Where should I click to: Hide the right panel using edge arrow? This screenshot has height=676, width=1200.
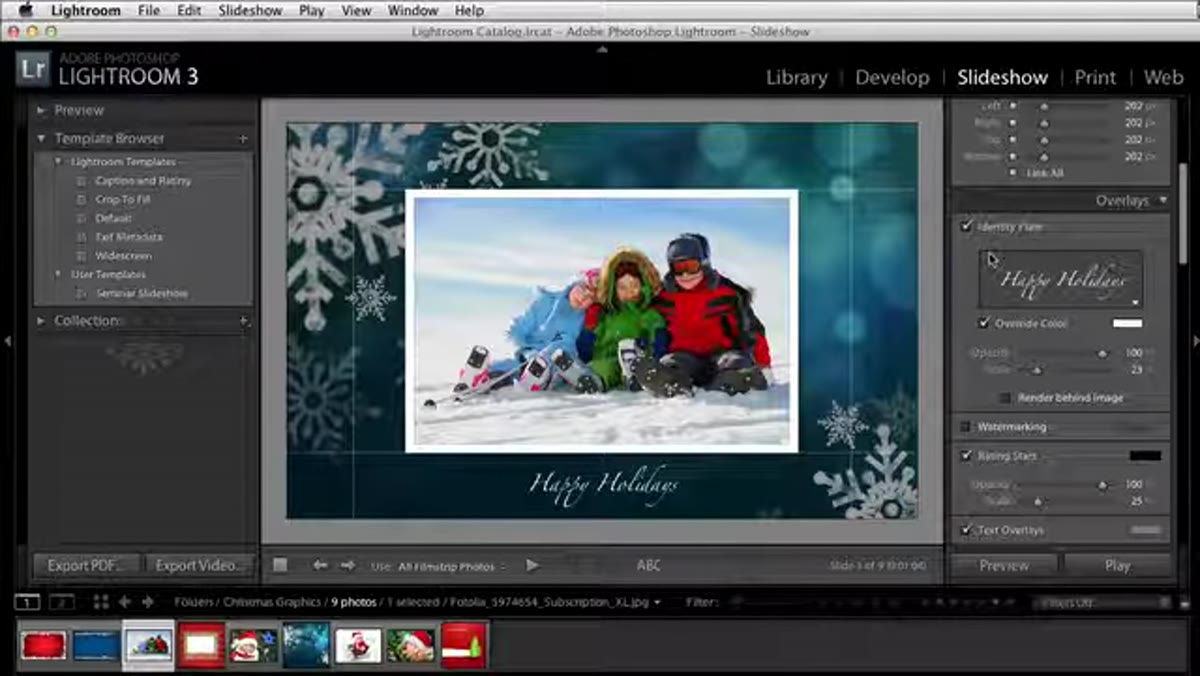[1194, 341]
